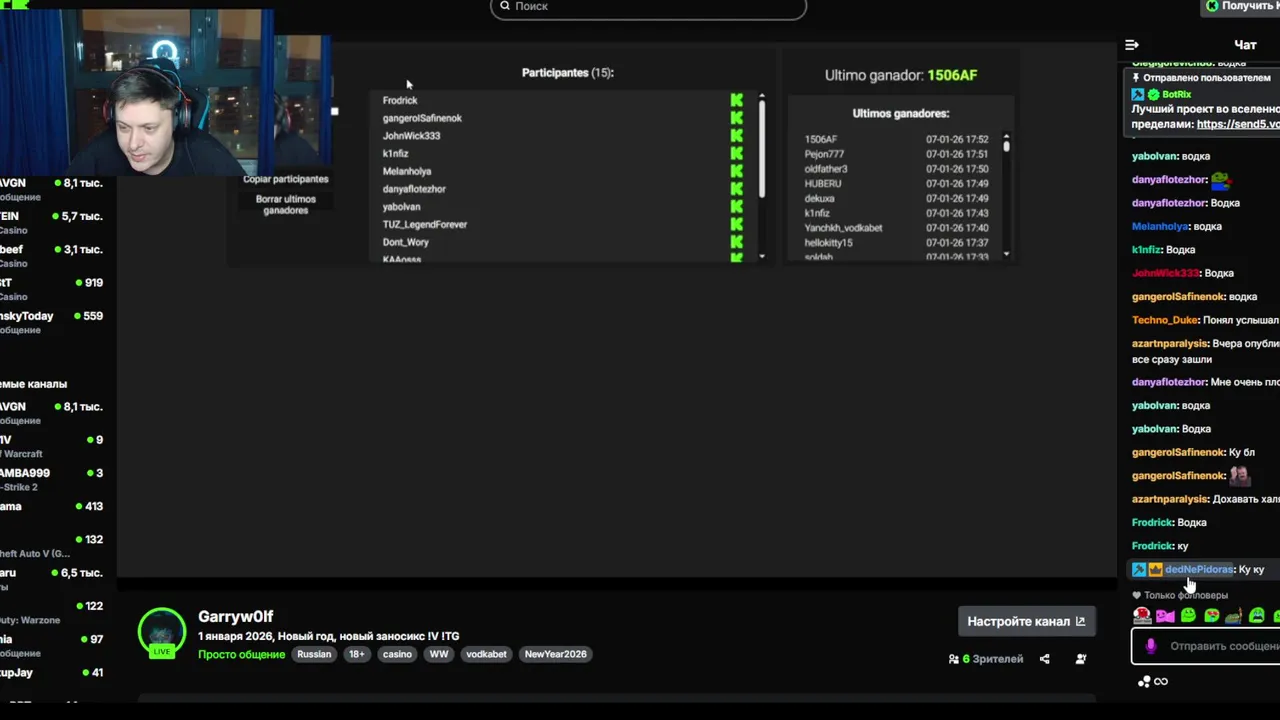The height and width of the screenshot is (720, 1280).
Task: Click JohnWick333 username in chat
Action: point(1165,273)
